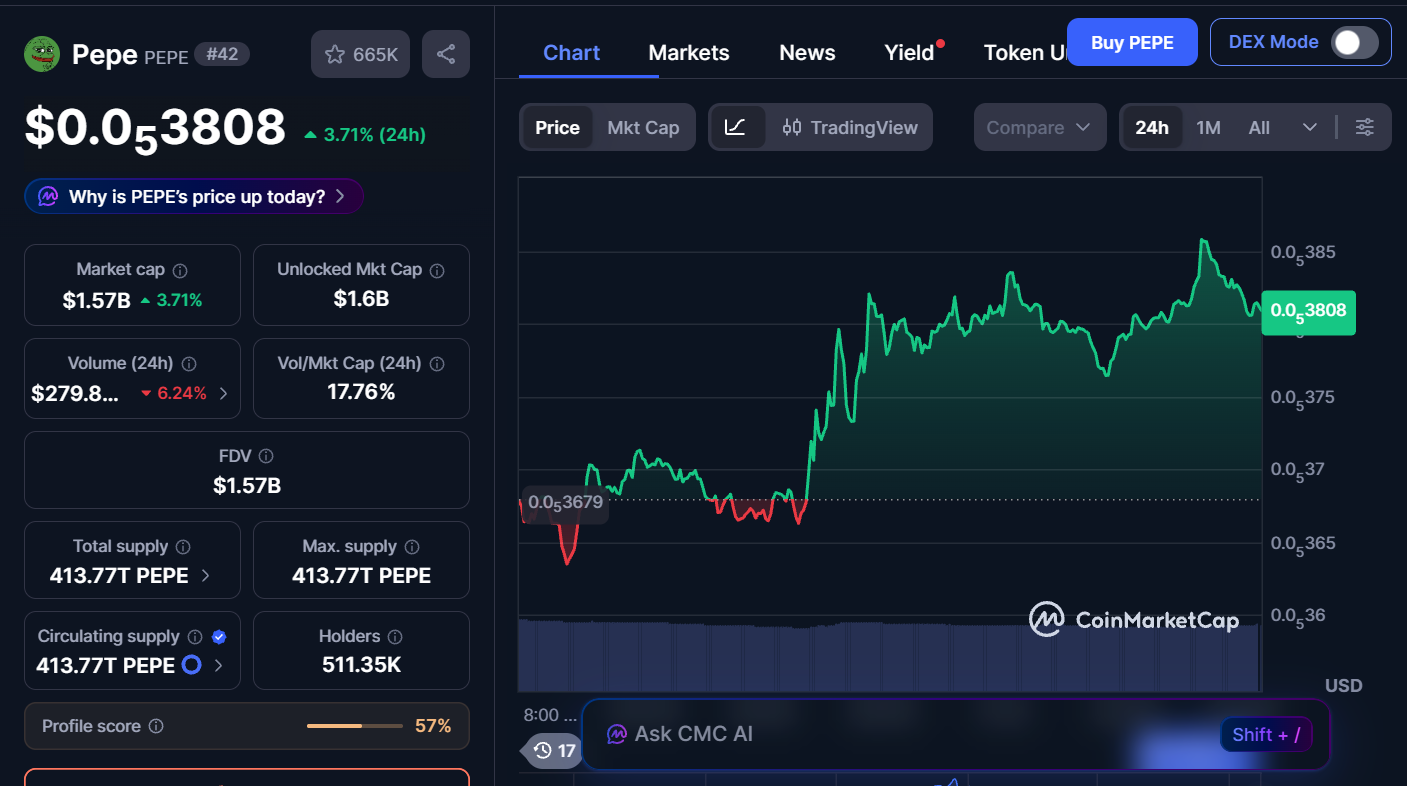The image size is (1407, 786).
Task: Click the Buy PEPE button
Action: pos(1131,42)
